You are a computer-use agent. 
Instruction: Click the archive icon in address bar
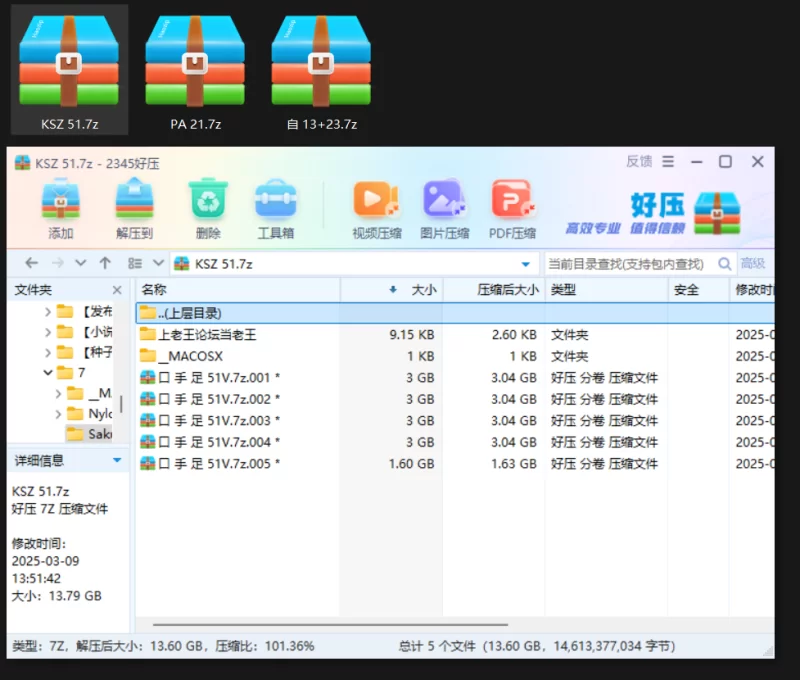point(182,264)
